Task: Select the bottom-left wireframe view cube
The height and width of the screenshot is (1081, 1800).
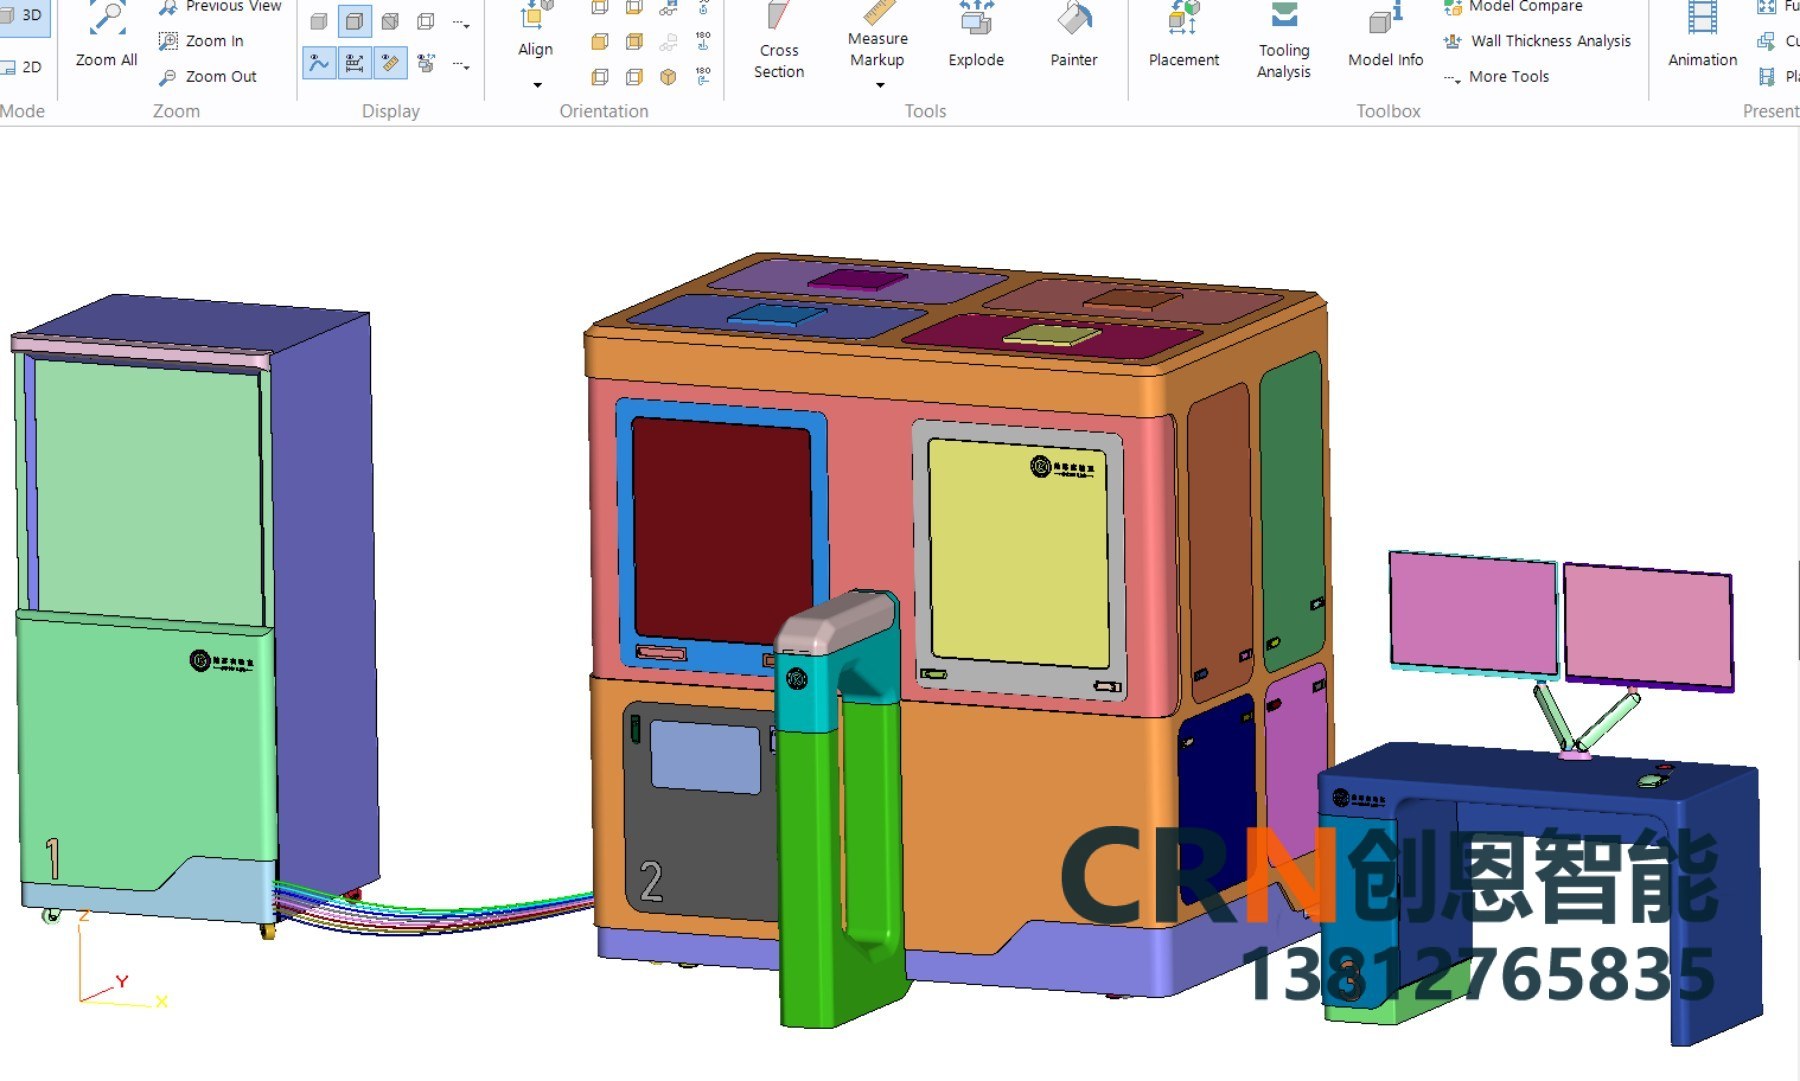Action: 600,77
